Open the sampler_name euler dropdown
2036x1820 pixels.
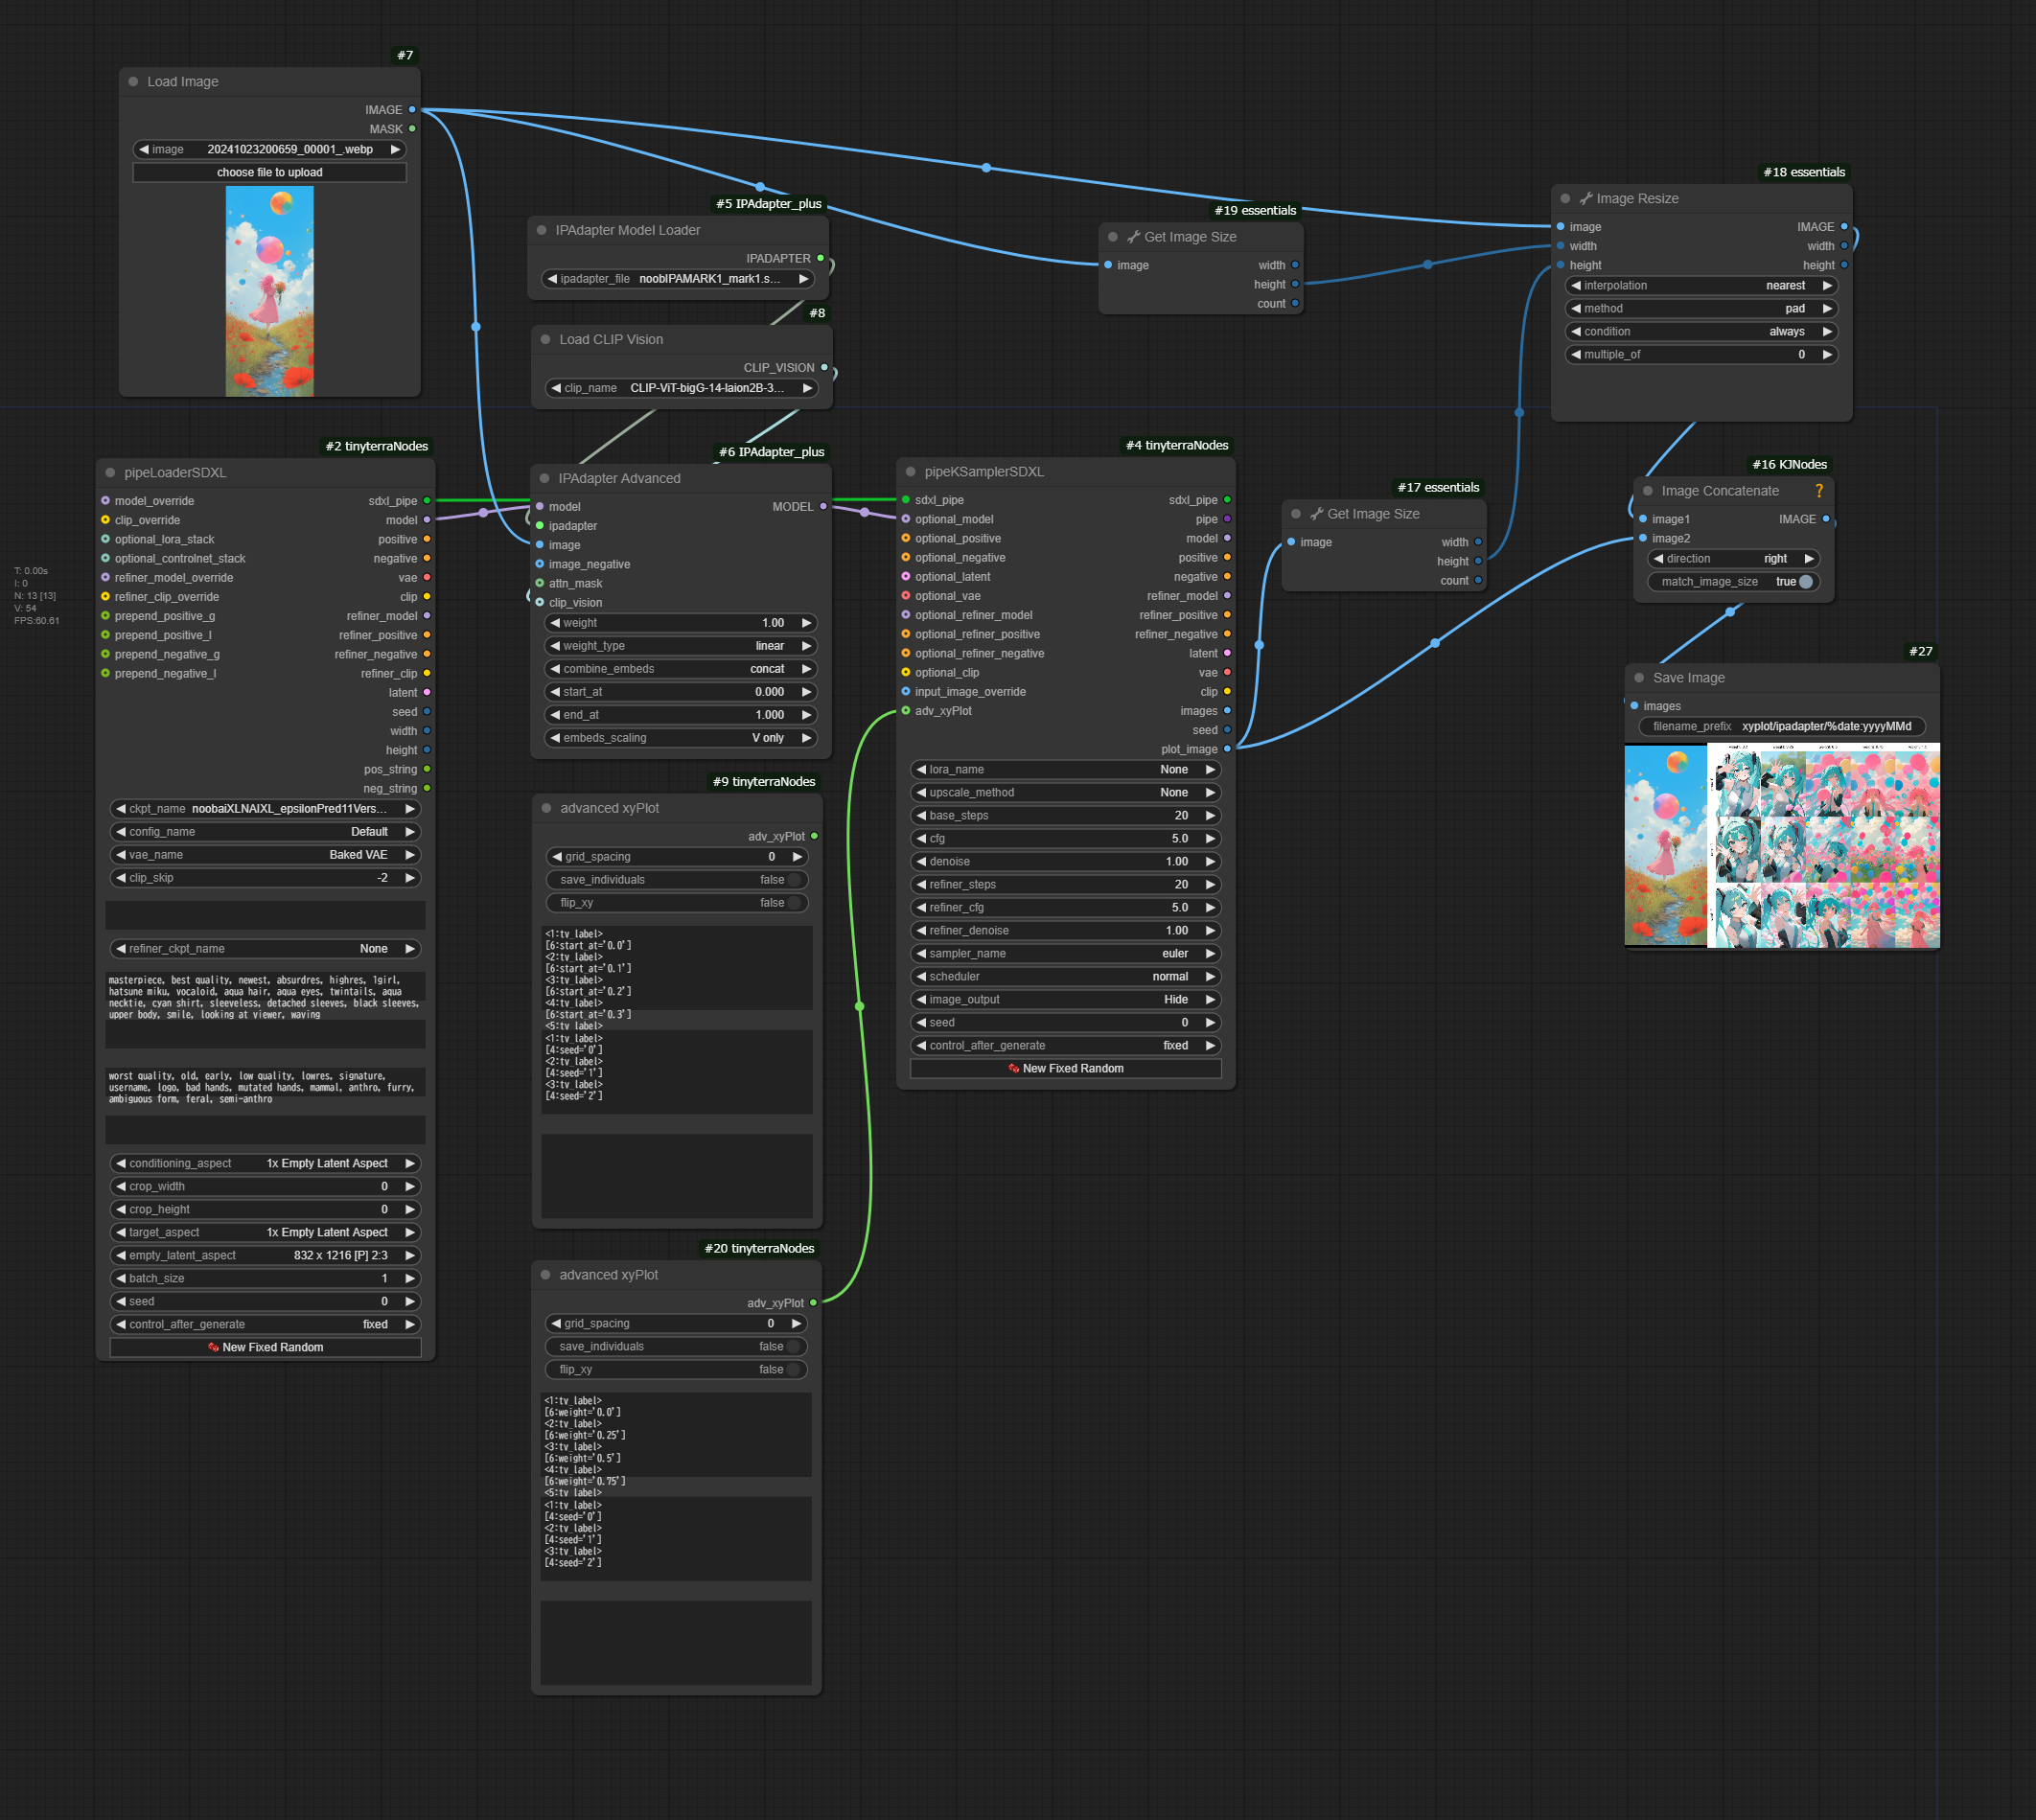1066,954
